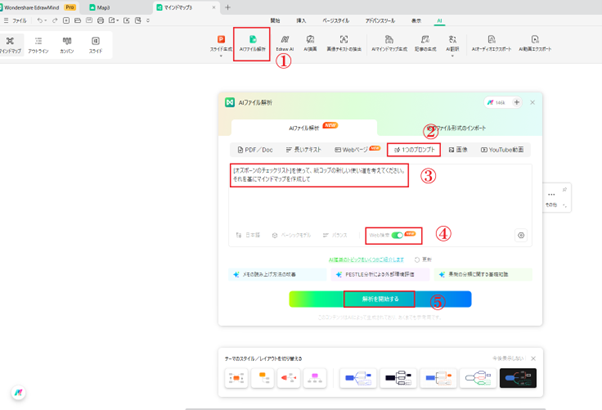Click the AIファイル解析 ribbon icon
Viewport: 602px width, 410px height.
click(252, 43)
